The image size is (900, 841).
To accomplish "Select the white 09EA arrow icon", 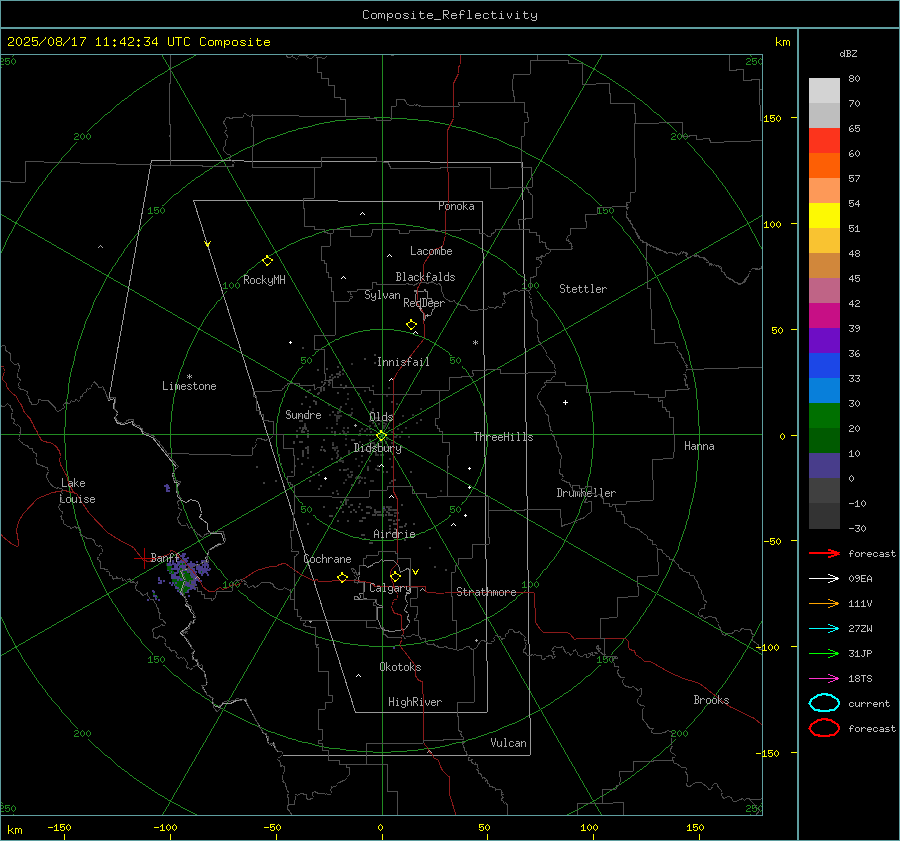I will pyautogui.click(x=824, y=578).
